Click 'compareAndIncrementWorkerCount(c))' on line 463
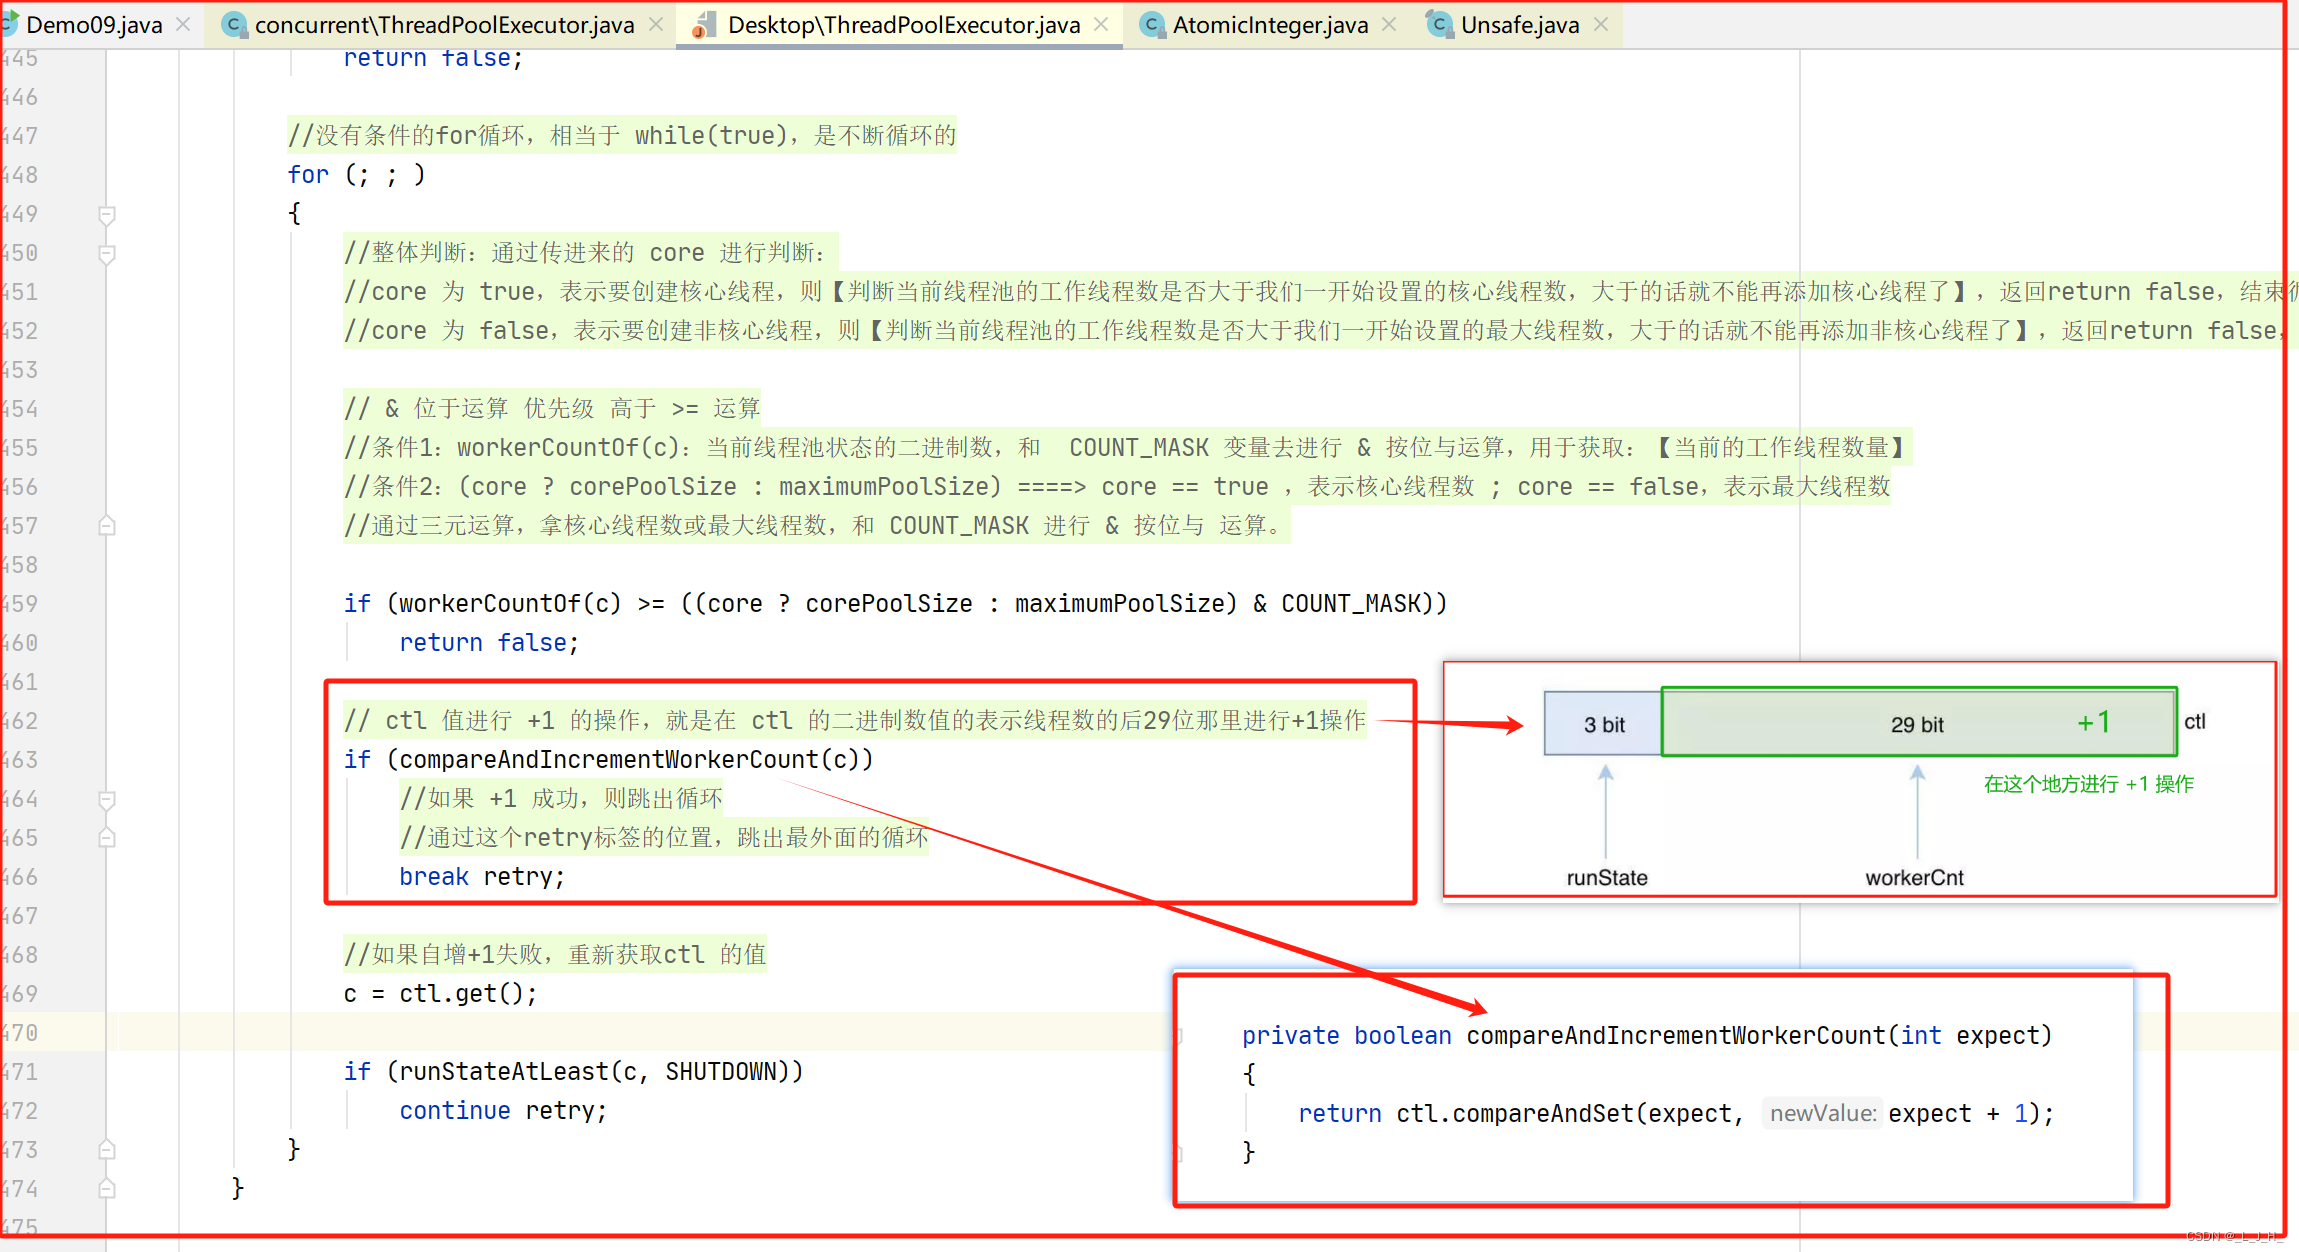 (x=636, y=760)
